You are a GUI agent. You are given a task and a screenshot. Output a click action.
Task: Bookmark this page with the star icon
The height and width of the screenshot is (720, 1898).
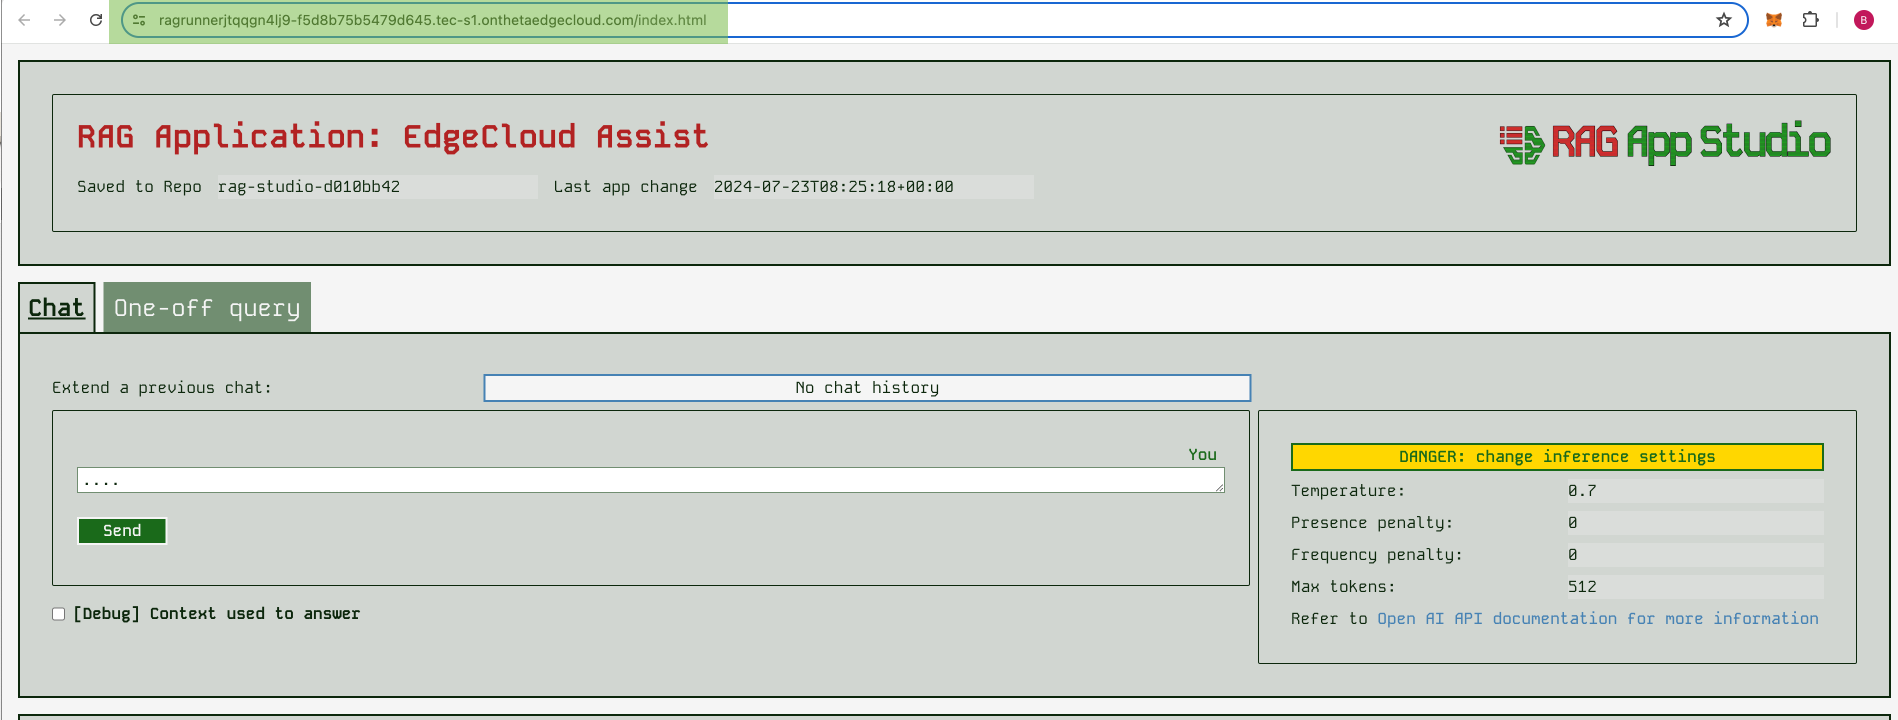click(x=1724, y=20)
